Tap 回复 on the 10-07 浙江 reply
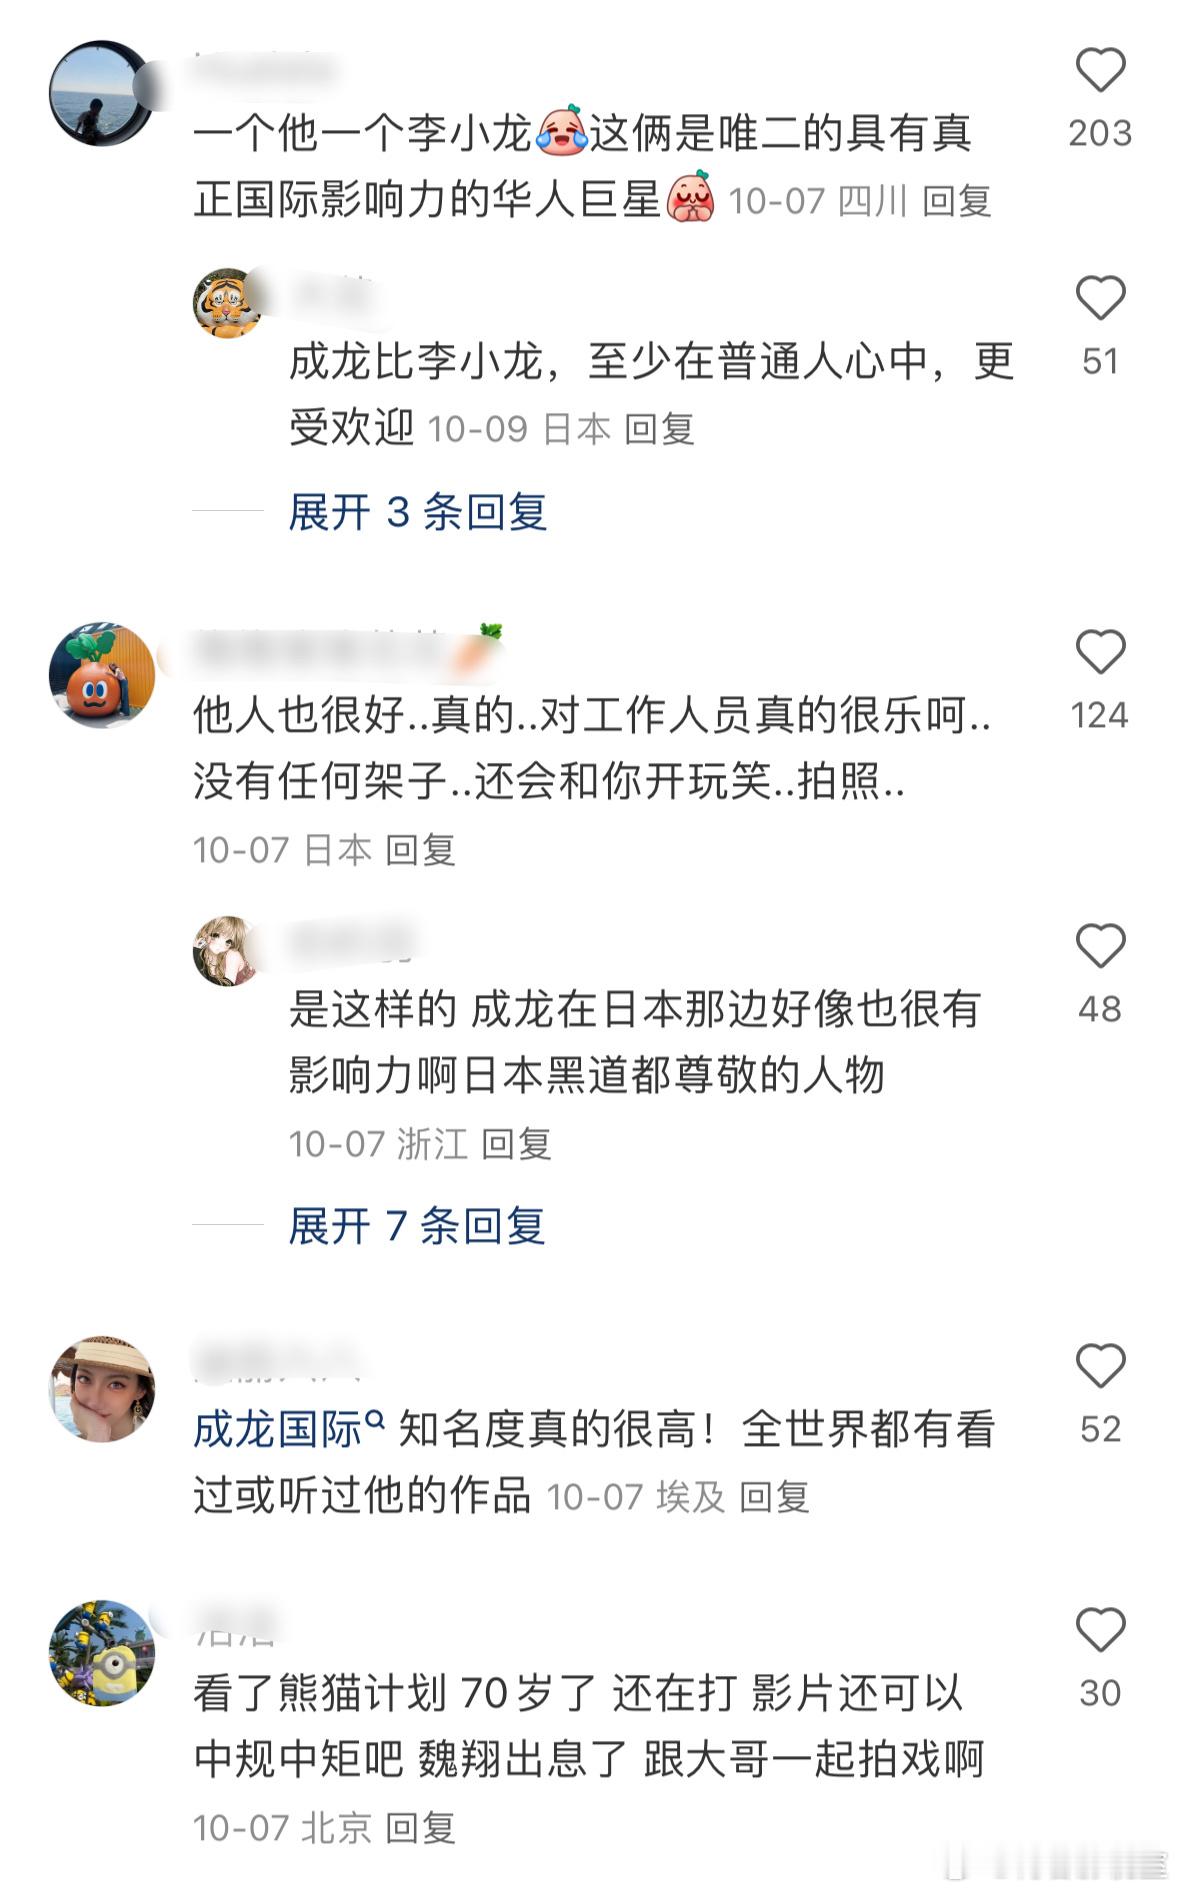Screen dimensions: 1179x1892 [516, 1143]
